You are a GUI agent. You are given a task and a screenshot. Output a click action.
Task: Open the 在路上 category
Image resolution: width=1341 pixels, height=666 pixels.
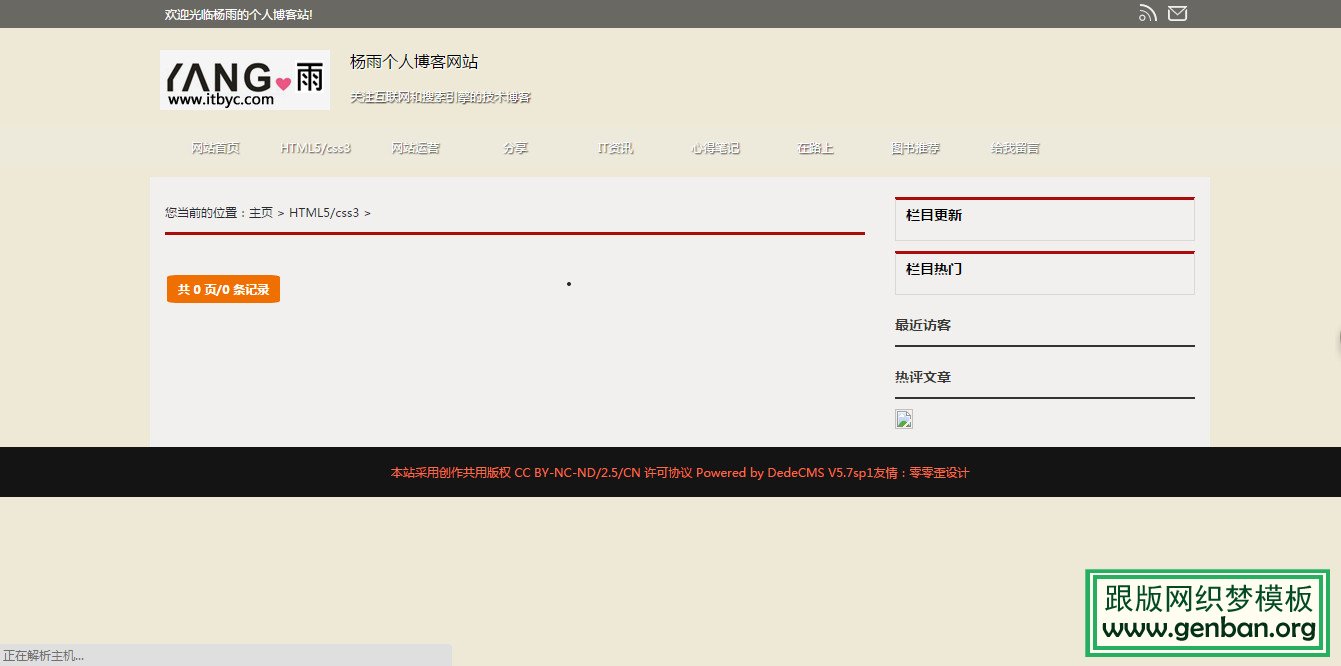pos(814,147)
